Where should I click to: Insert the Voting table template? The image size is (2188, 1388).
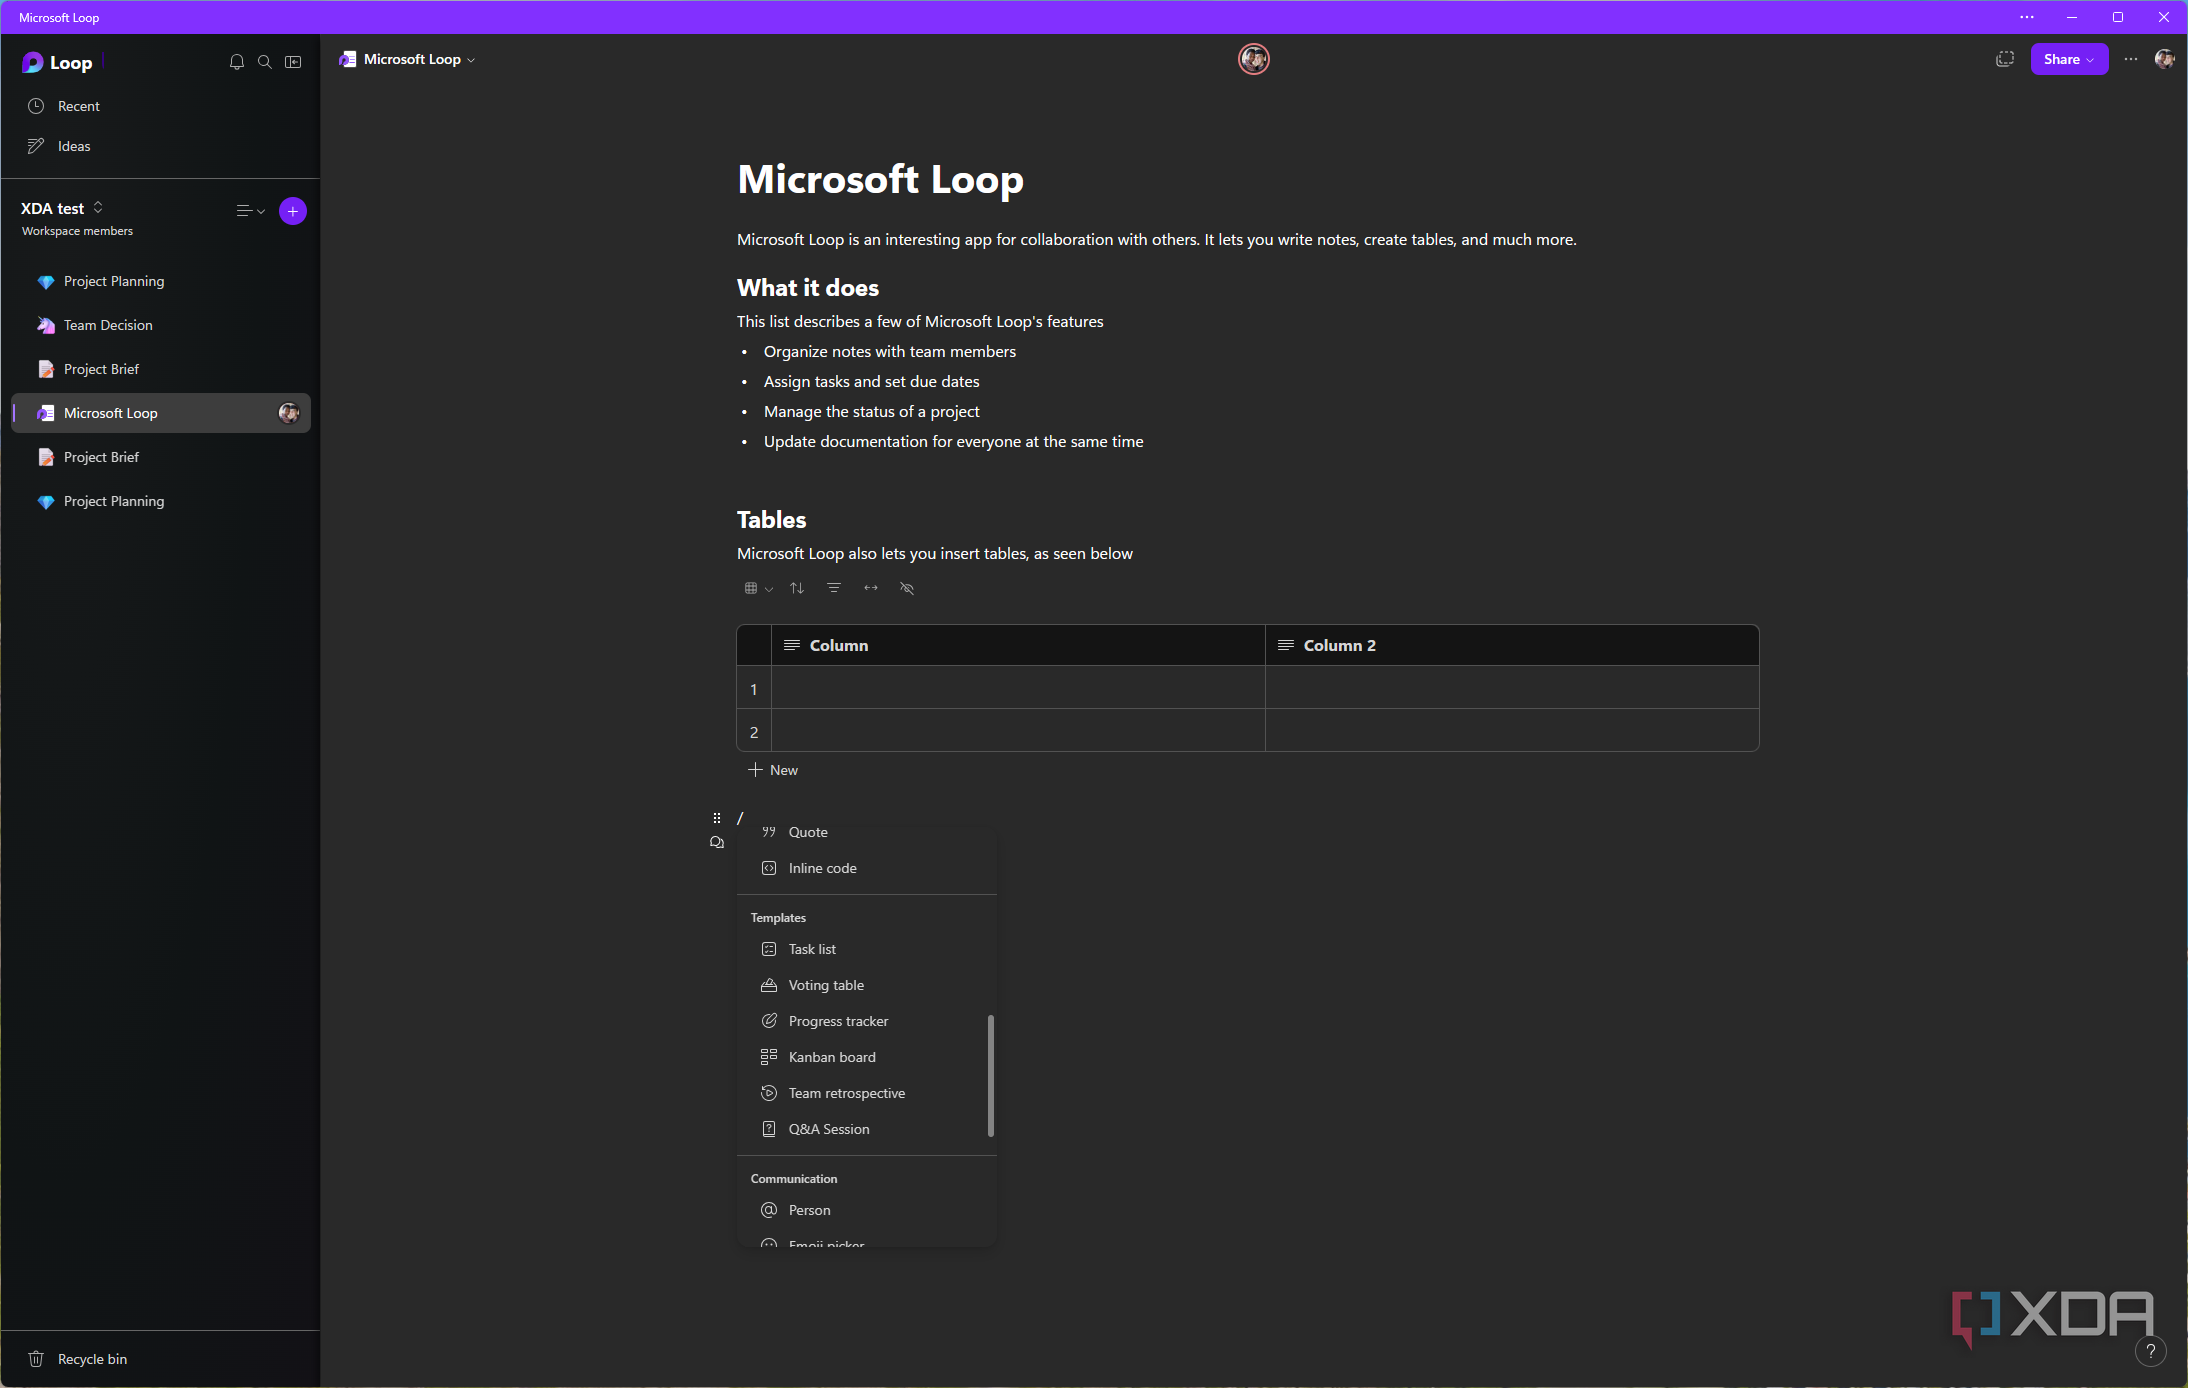[x=866, y=985]
